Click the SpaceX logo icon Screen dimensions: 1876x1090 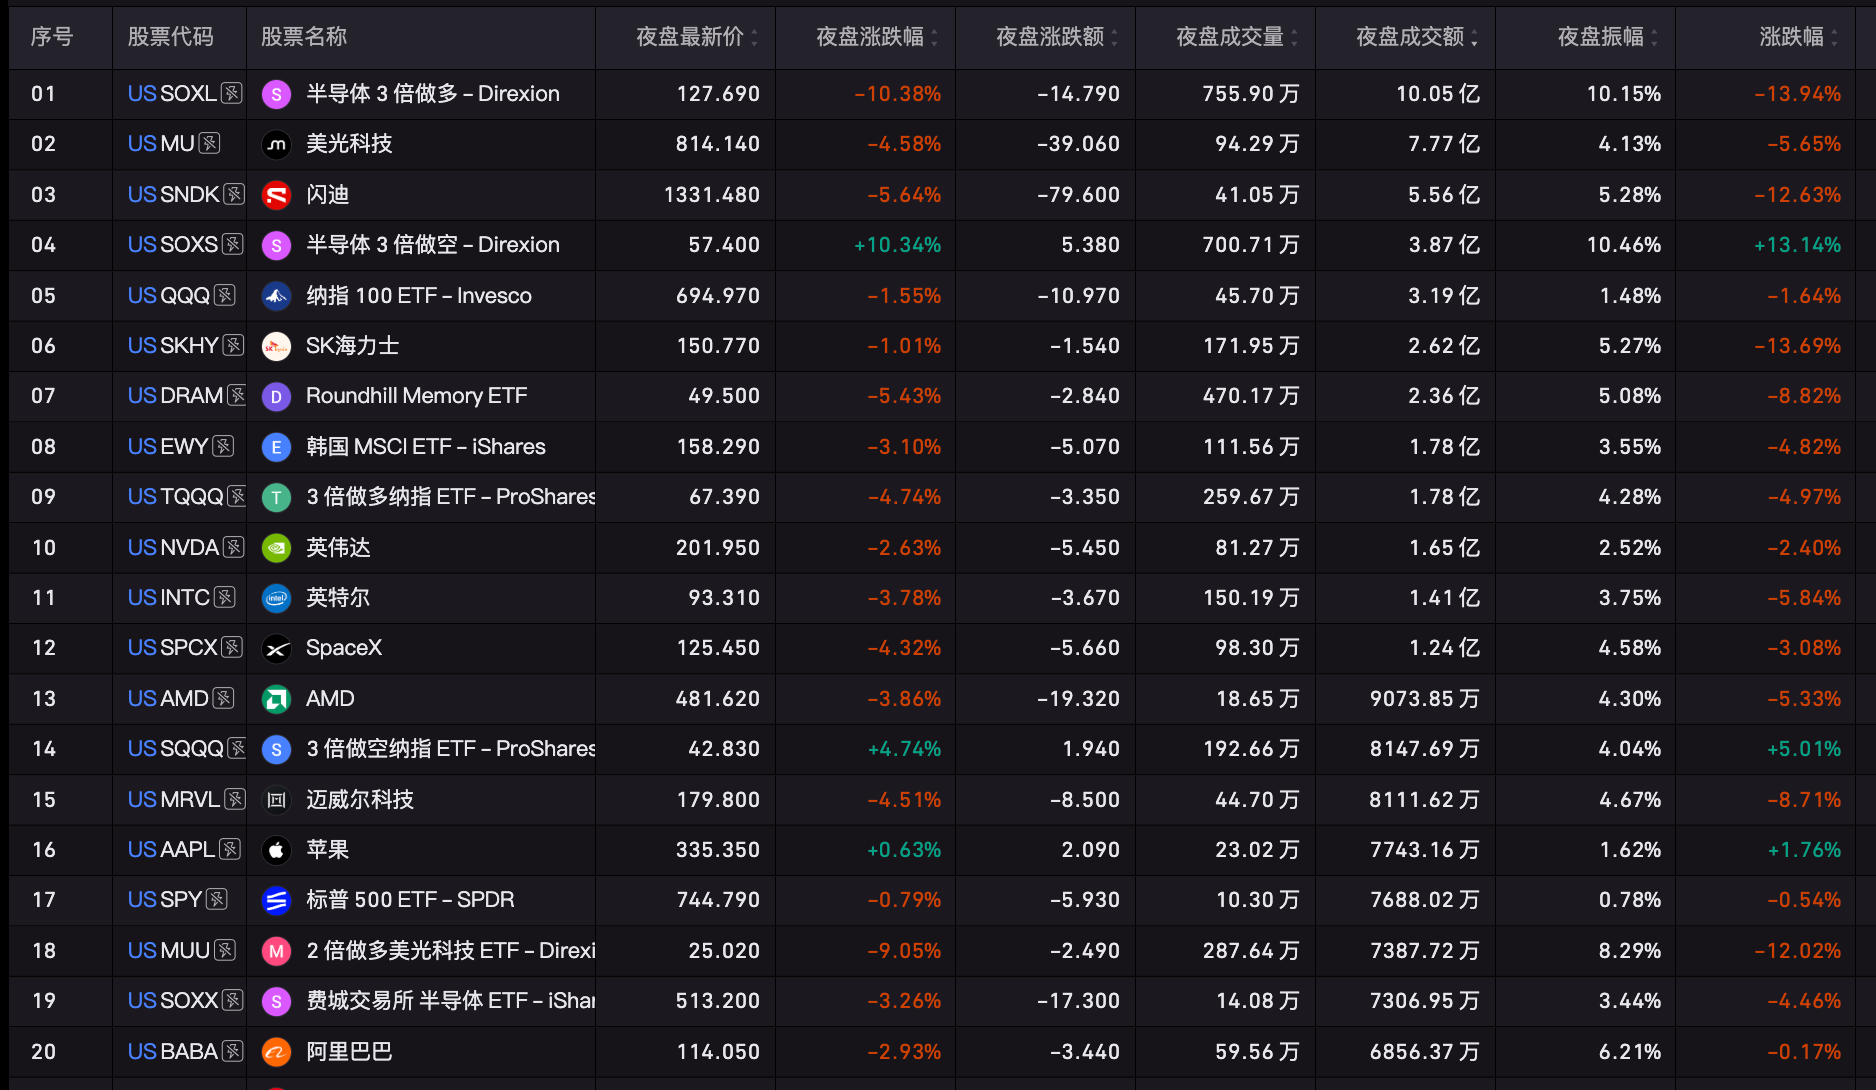click(276, 649)
